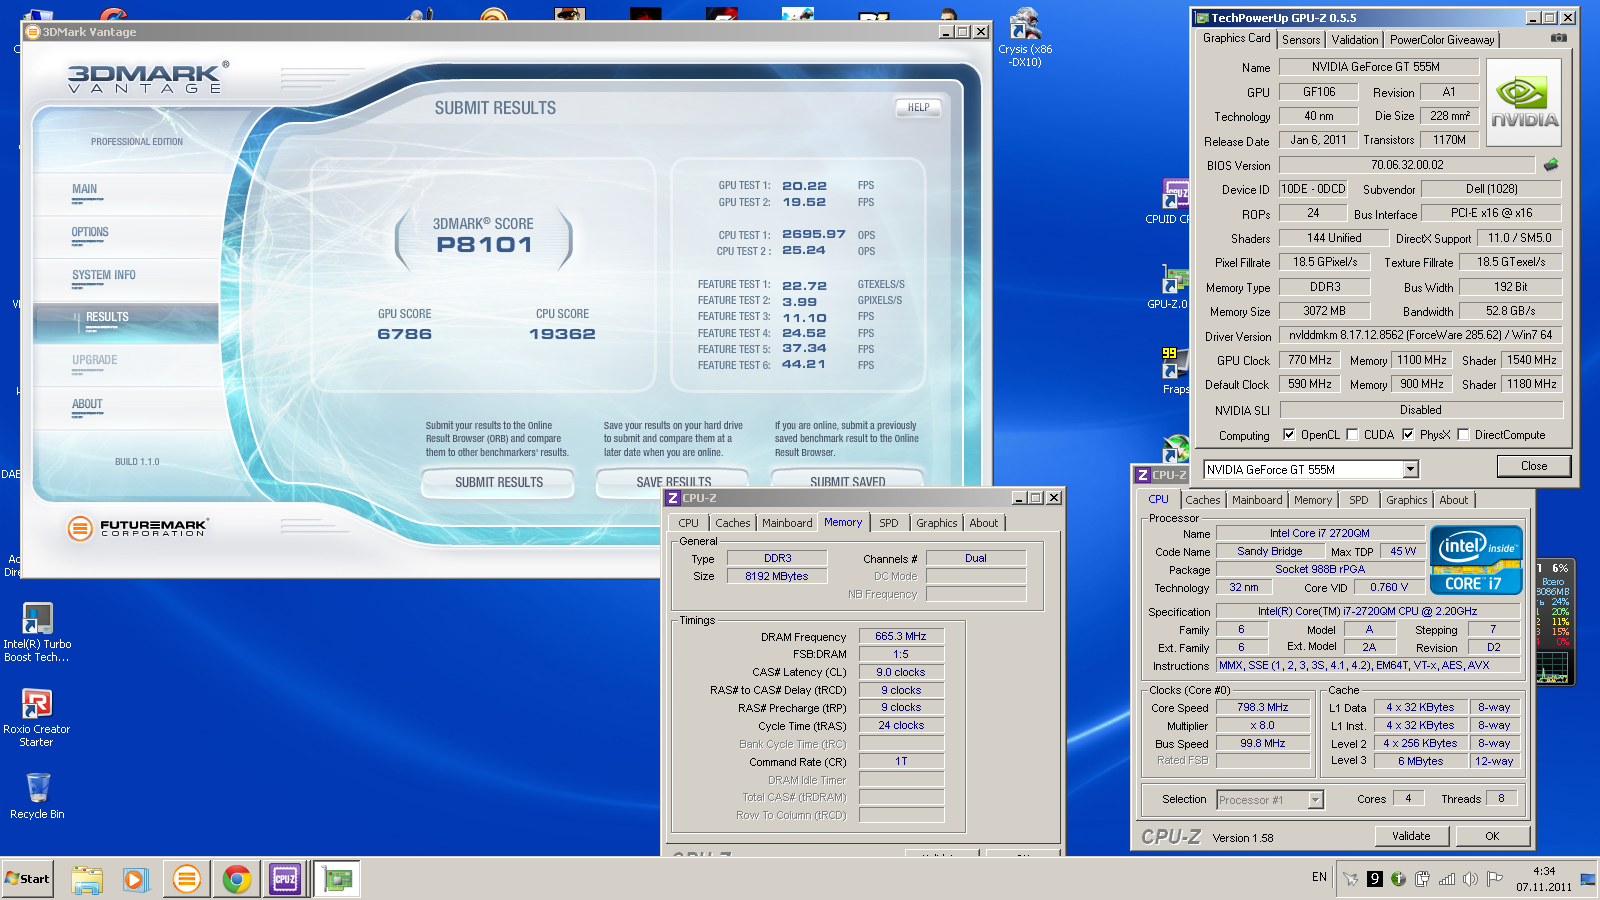Open the GPU selection dropdown in GPU-Z
The width and height of the screenshot is (1600, 900).
point(1410,469)
